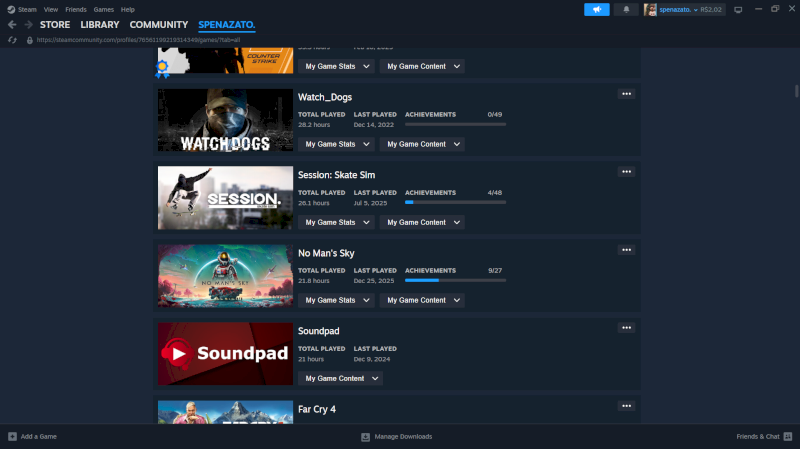The width and height of the screenshot is (800, 449).
Task: Switch to the LIBRARY tab
Action: (99, 24)
